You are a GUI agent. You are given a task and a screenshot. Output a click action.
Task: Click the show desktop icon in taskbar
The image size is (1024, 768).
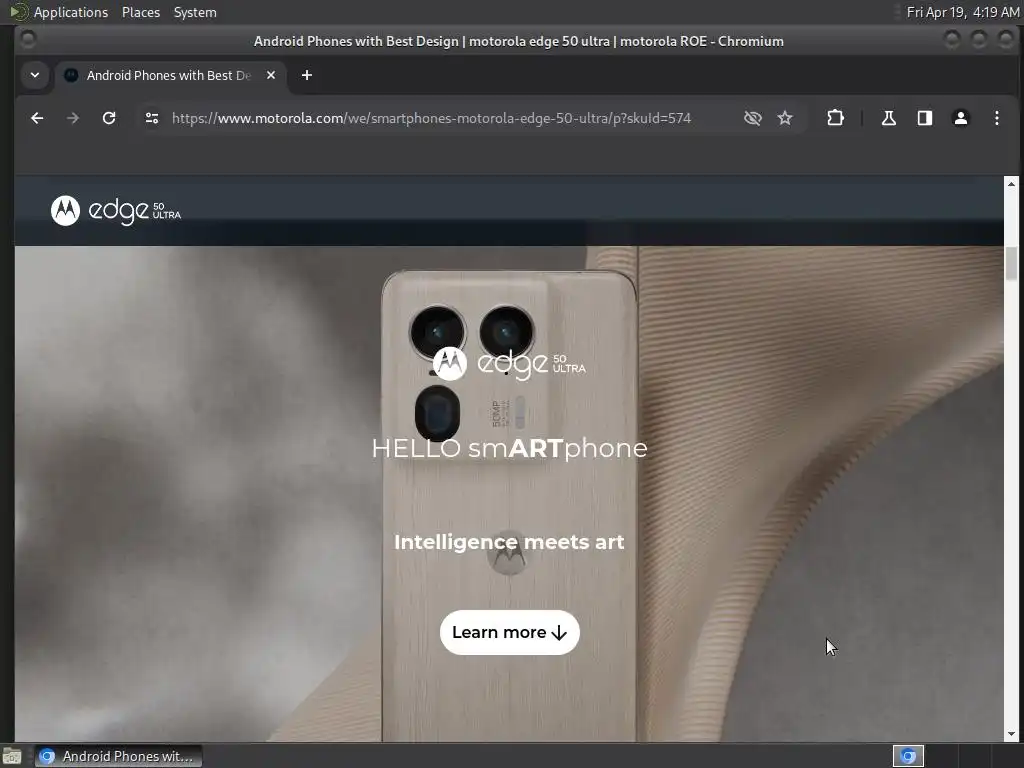click(12, 756)
